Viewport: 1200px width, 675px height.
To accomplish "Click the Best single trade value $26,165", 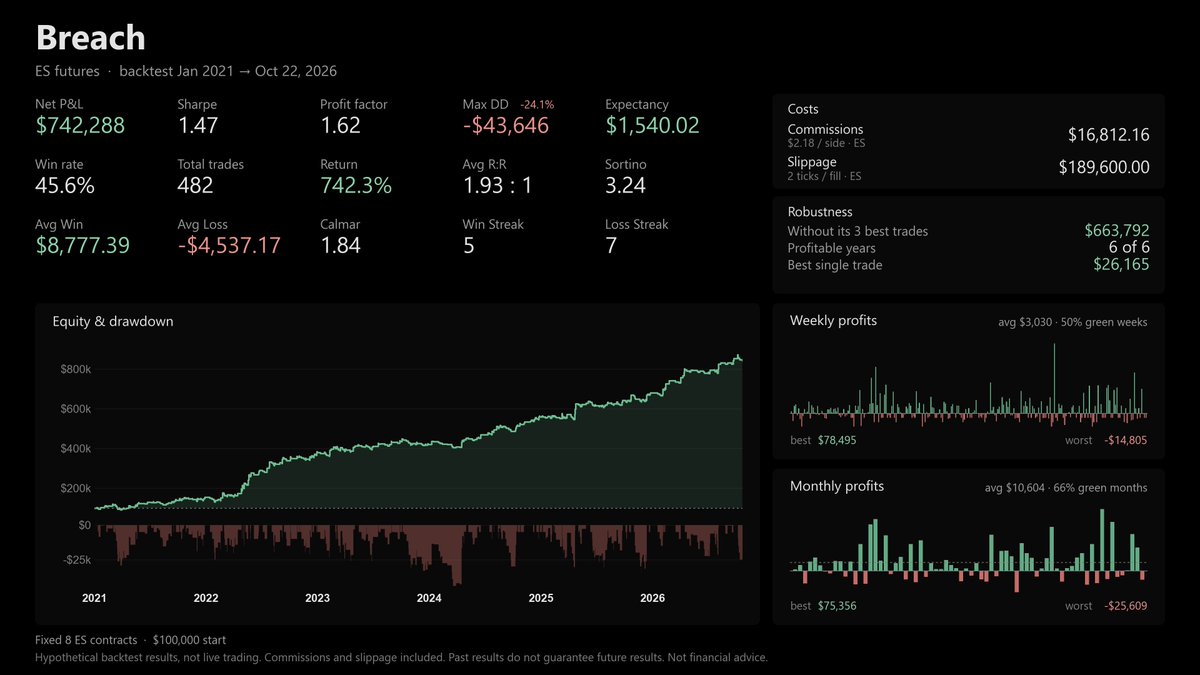I will (x=1121, y=265).
